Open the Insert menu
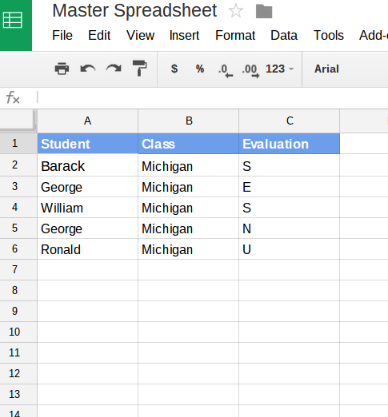Viewport: 388px width, 417px height. (x=184, y=35)
